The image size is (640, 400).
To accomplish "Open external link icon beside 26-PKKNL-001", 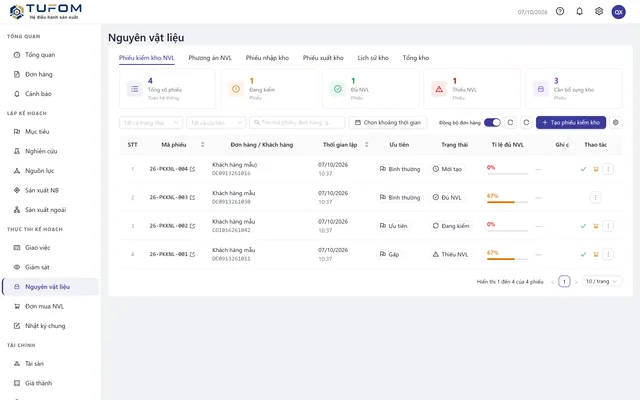I will point(192,254).
